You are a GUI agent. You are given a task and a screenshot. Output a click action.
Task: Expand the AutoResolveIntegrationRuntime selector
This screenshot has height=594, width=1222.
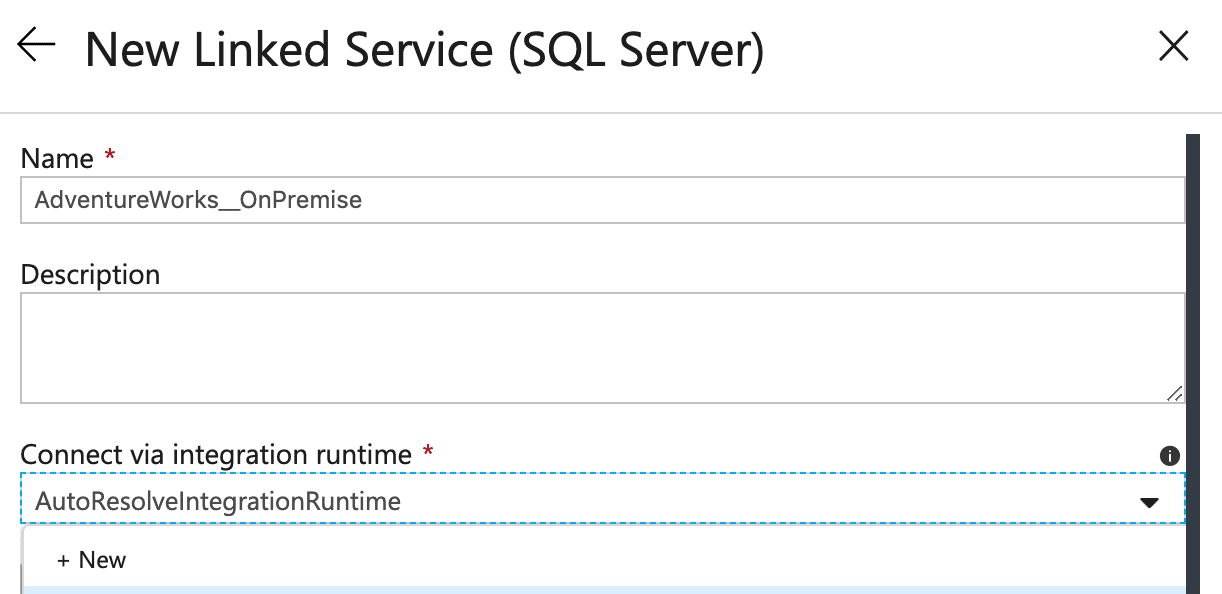tap(1149, 499)
